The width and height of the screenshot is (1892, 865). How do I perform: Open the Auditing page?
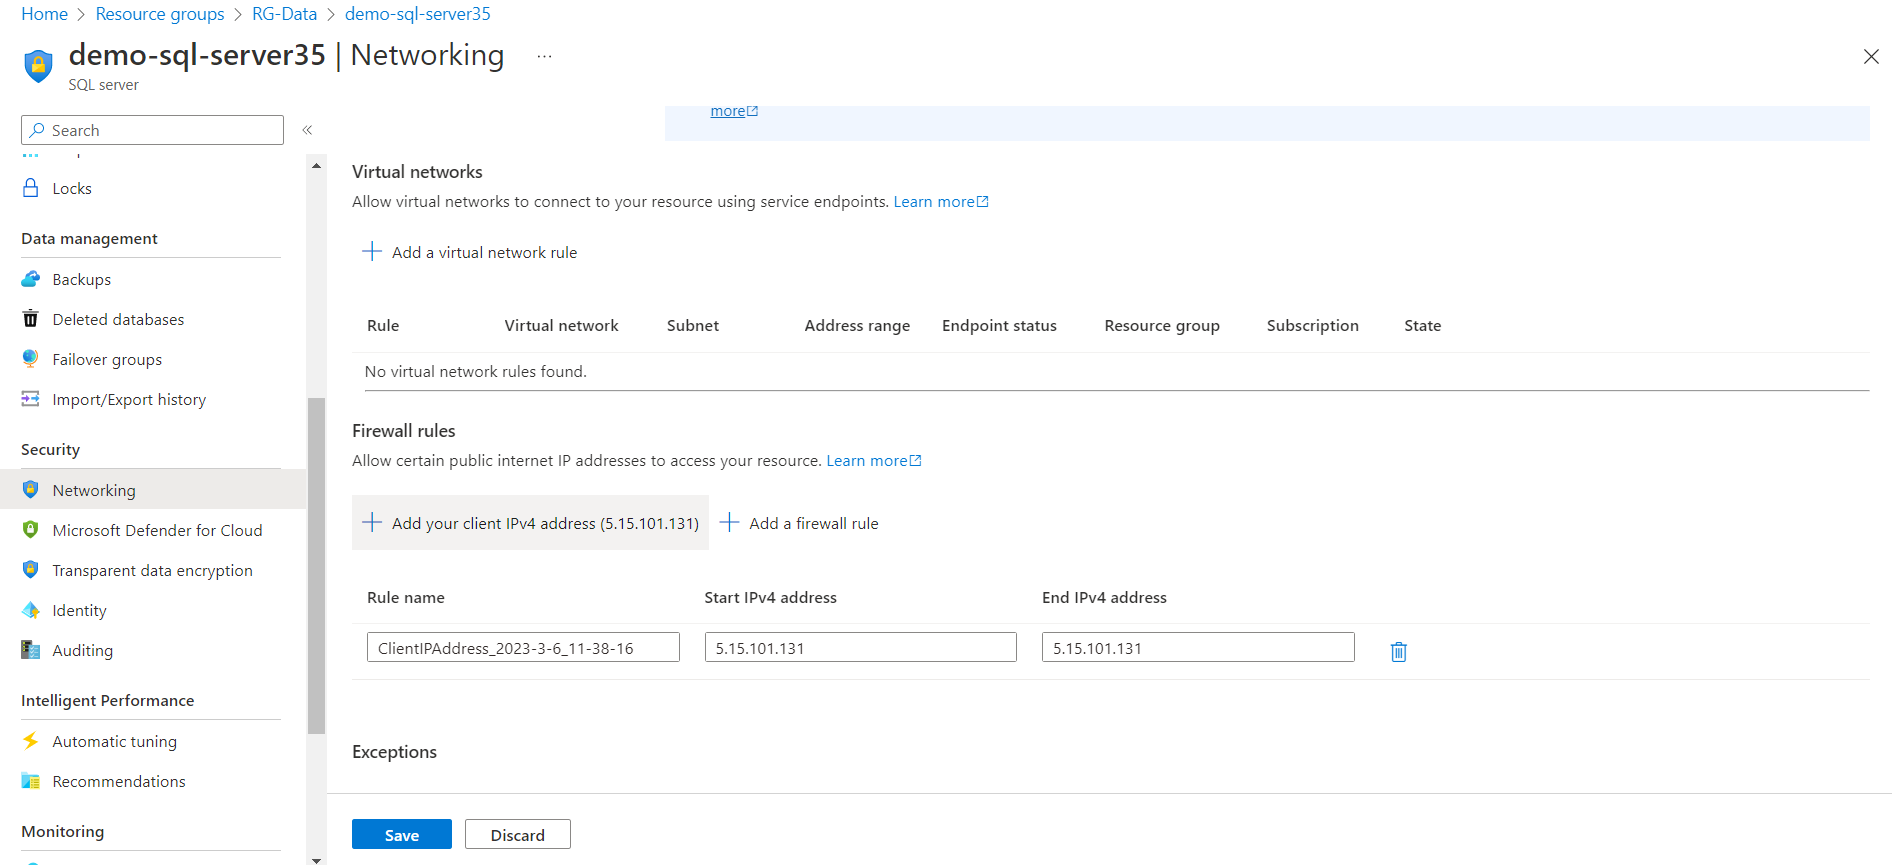point(82,650)
